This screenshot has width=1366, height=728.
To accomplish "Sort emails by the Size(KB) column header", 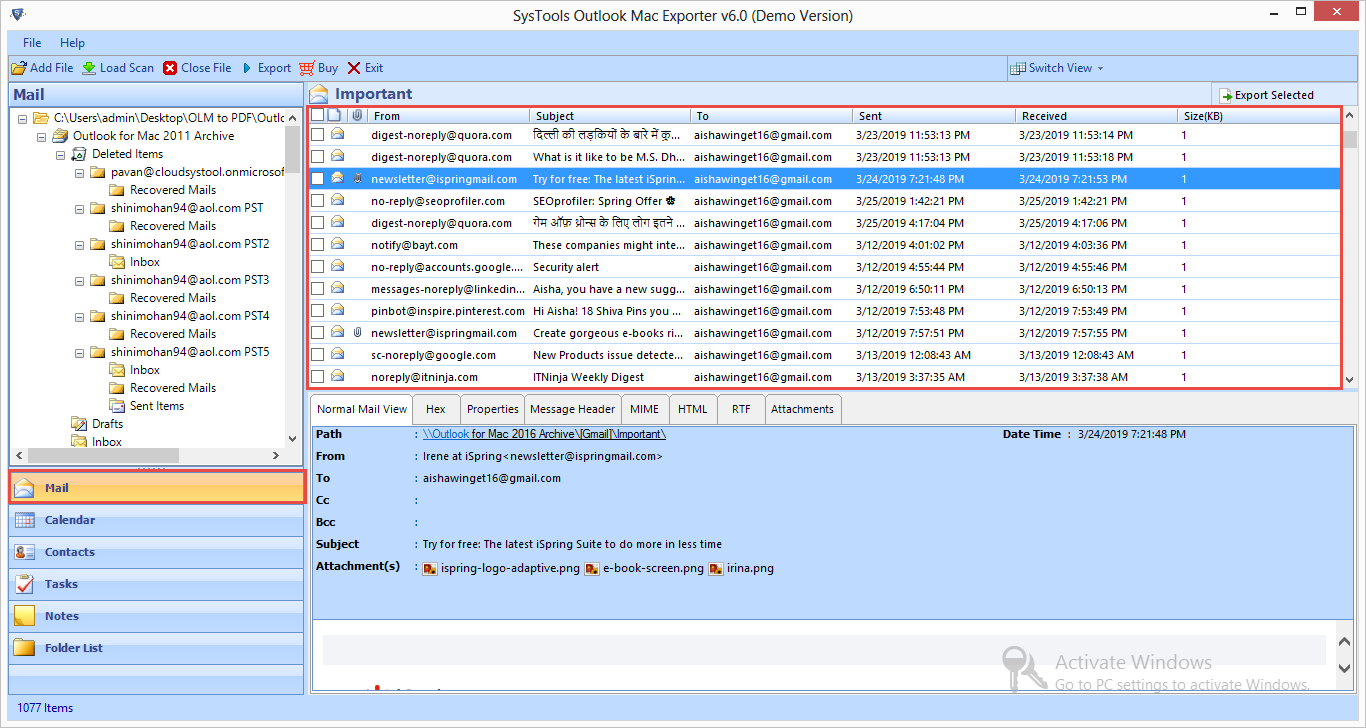I will pyautogui.click(x=1258, y=116).
